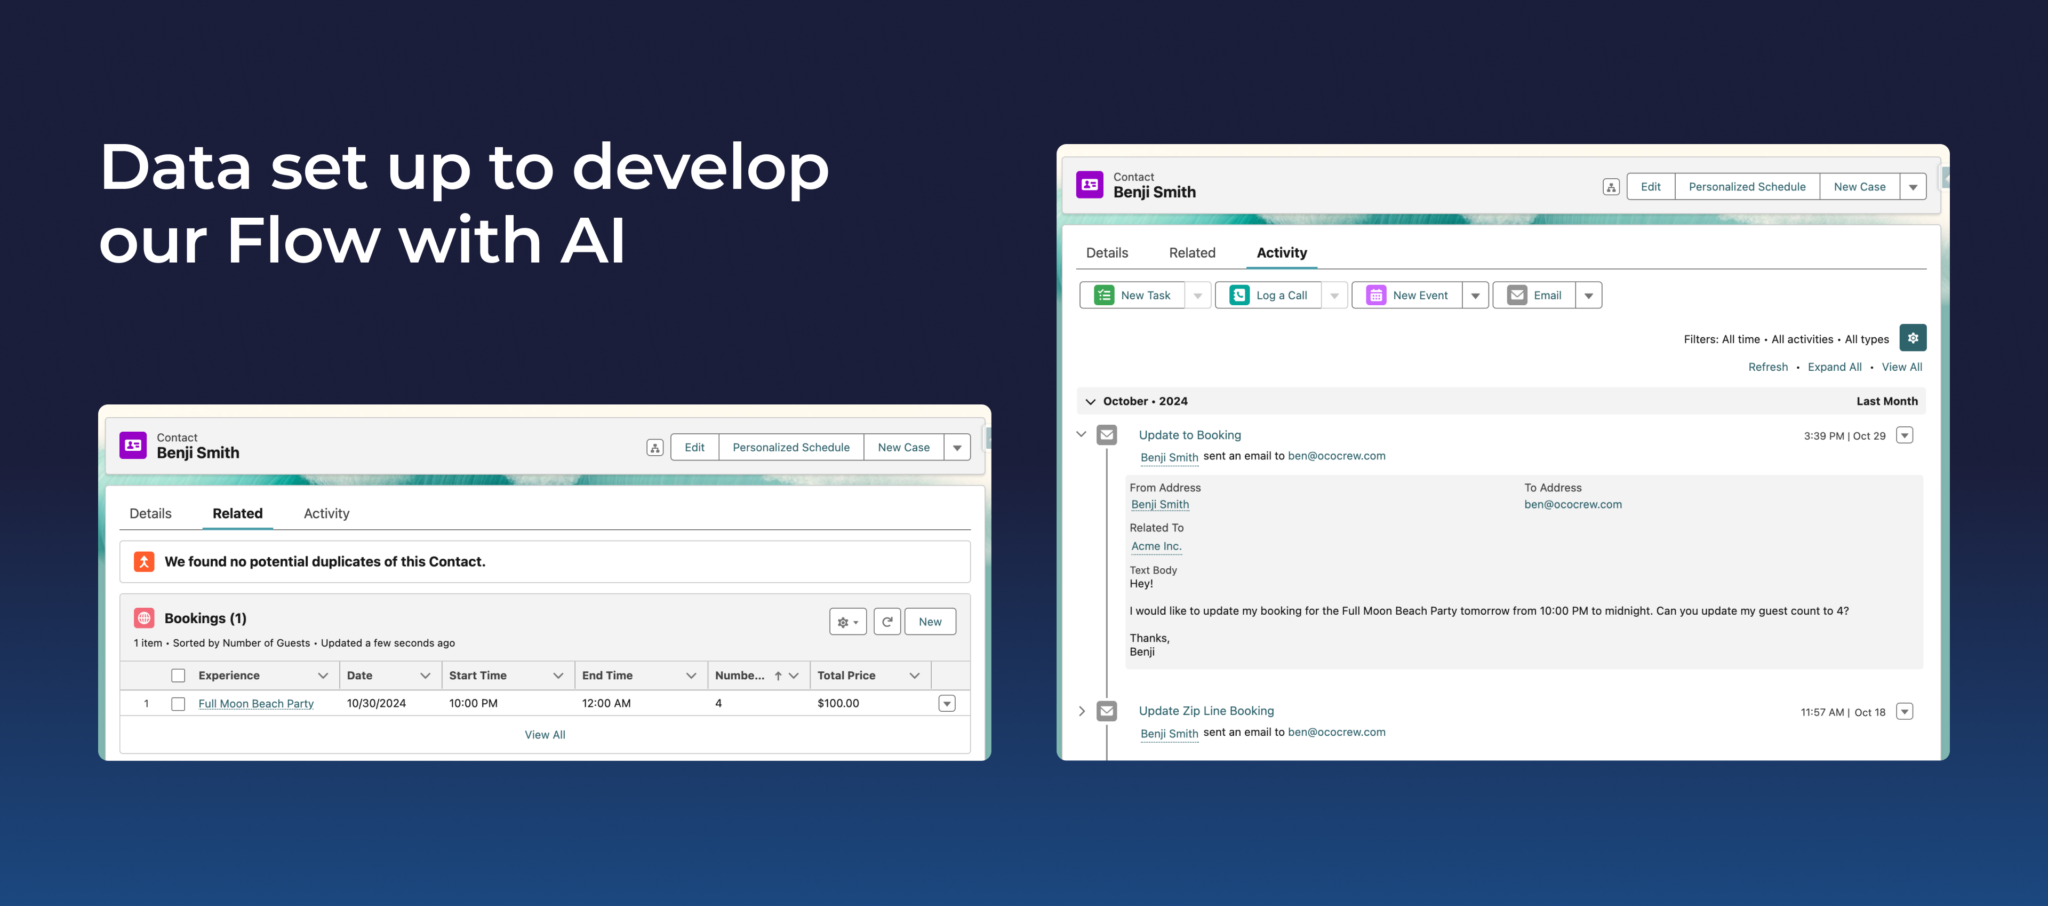Refresh the Bookings related list
Viewport: 2048px width, 906px height.
click(887, 621)
